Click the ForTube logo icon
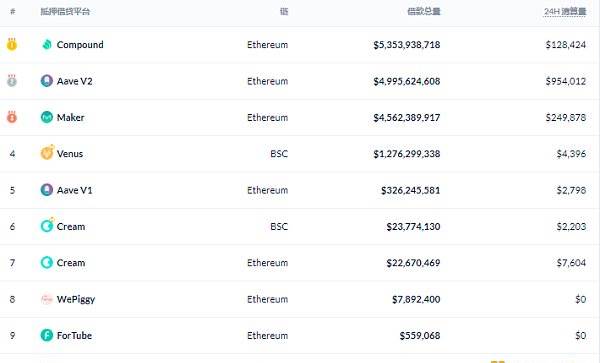This screenshot has height=363, width=600. [x=47, y=335]
